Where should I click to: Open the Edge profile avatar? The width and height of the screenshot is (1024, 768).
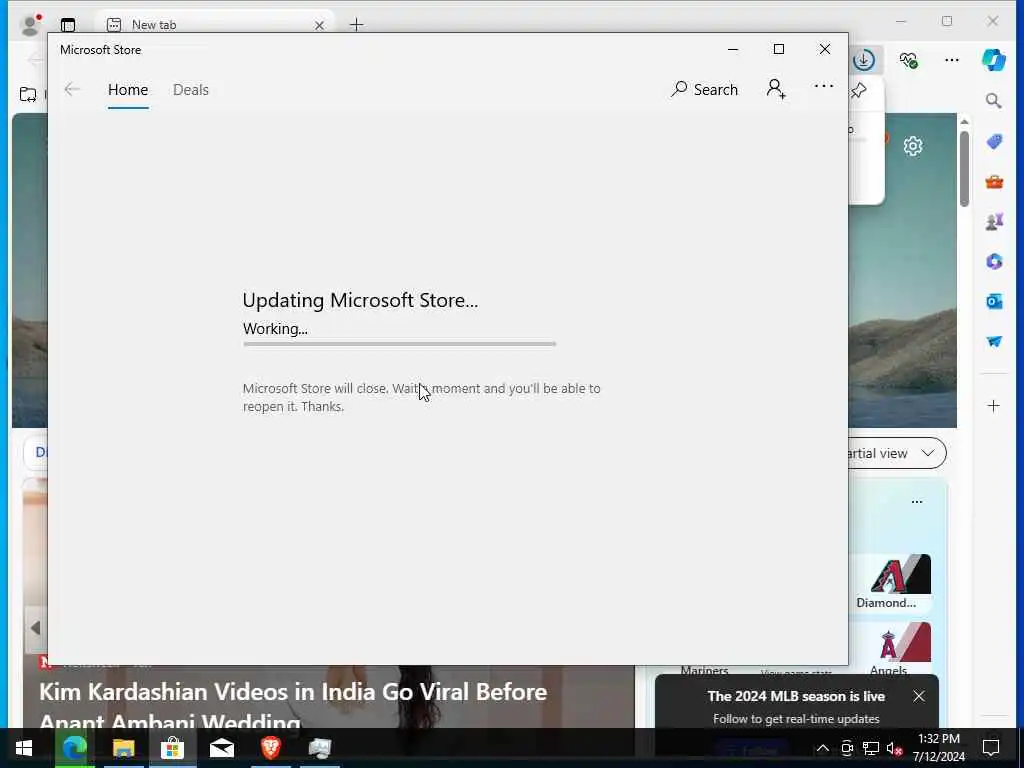pos(29,25)
